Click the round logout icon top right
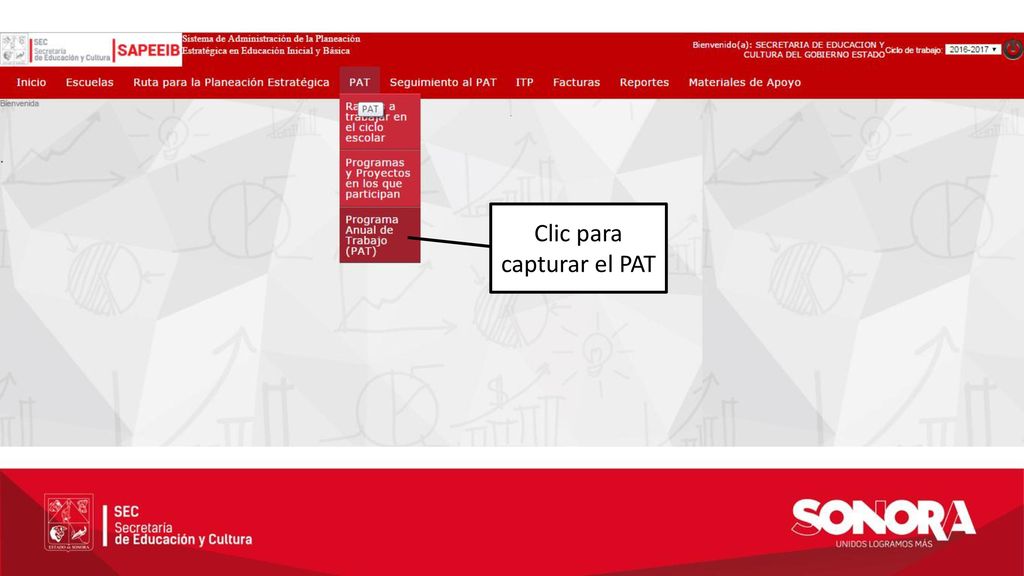Viewport: 1024px width, 576px height. click(x=1013, y=49)
